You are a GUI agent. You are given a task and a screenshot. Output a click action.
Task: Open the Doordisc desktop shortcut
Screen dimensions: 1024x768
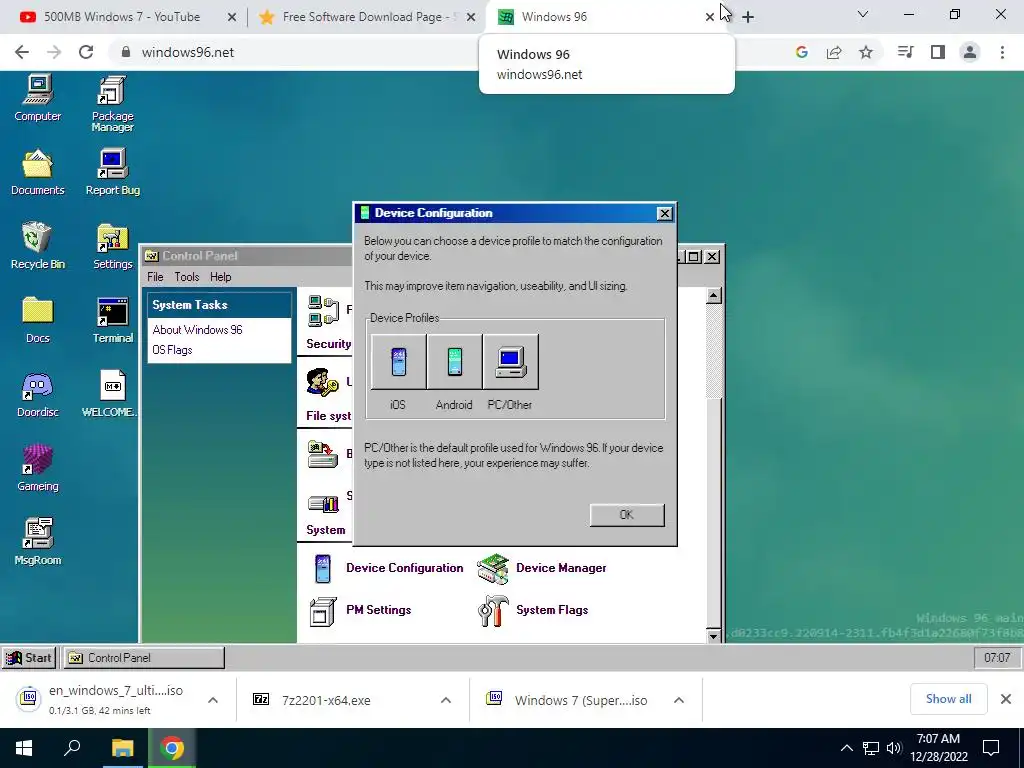37,394
